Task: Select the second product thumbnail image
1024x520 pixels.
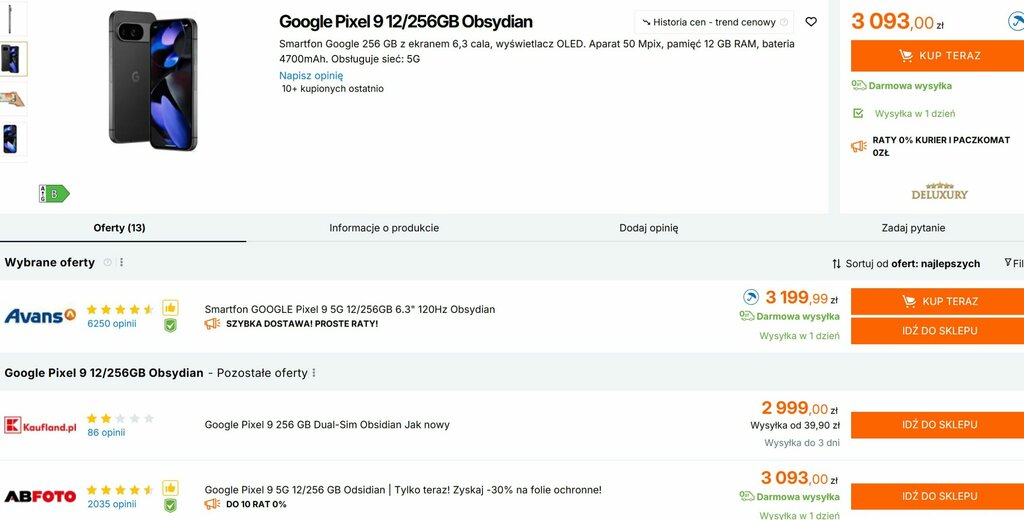Action: [14, 59]
